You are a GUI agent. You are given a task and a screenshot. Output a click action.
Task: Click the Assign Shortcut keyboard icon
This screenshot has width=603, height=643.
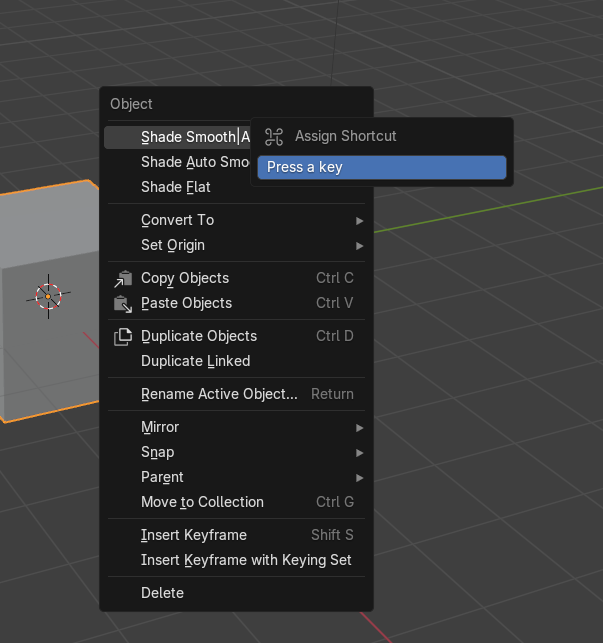[x=274, y=137]
